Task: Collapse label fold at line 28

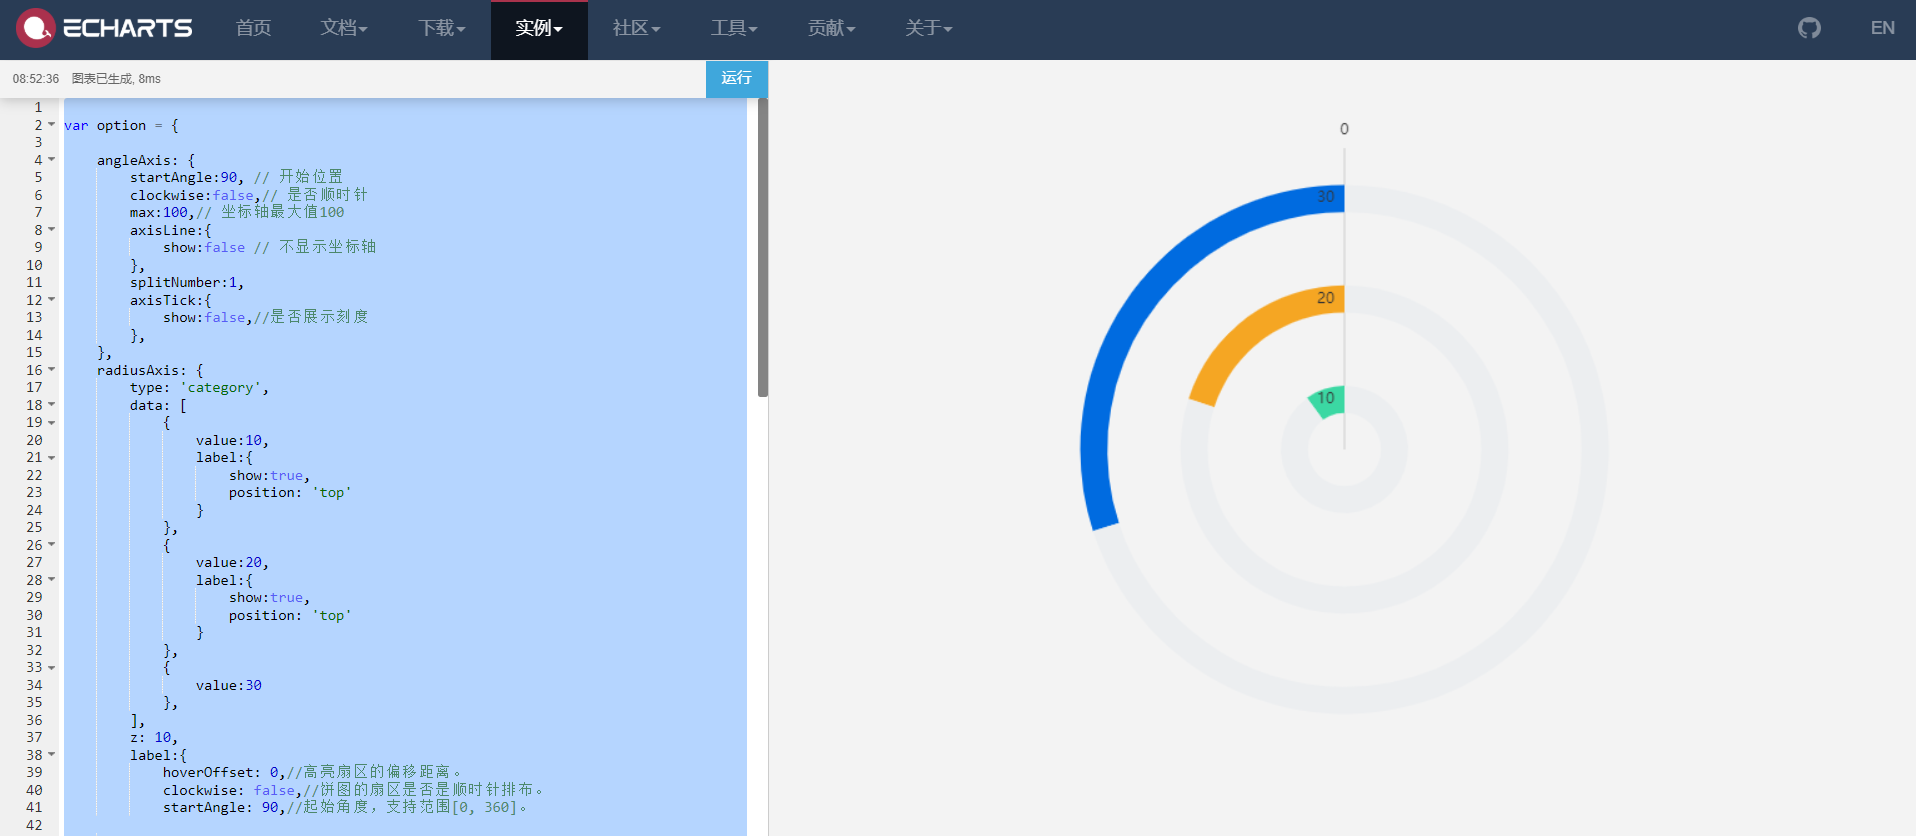Action: pos(52,580)
